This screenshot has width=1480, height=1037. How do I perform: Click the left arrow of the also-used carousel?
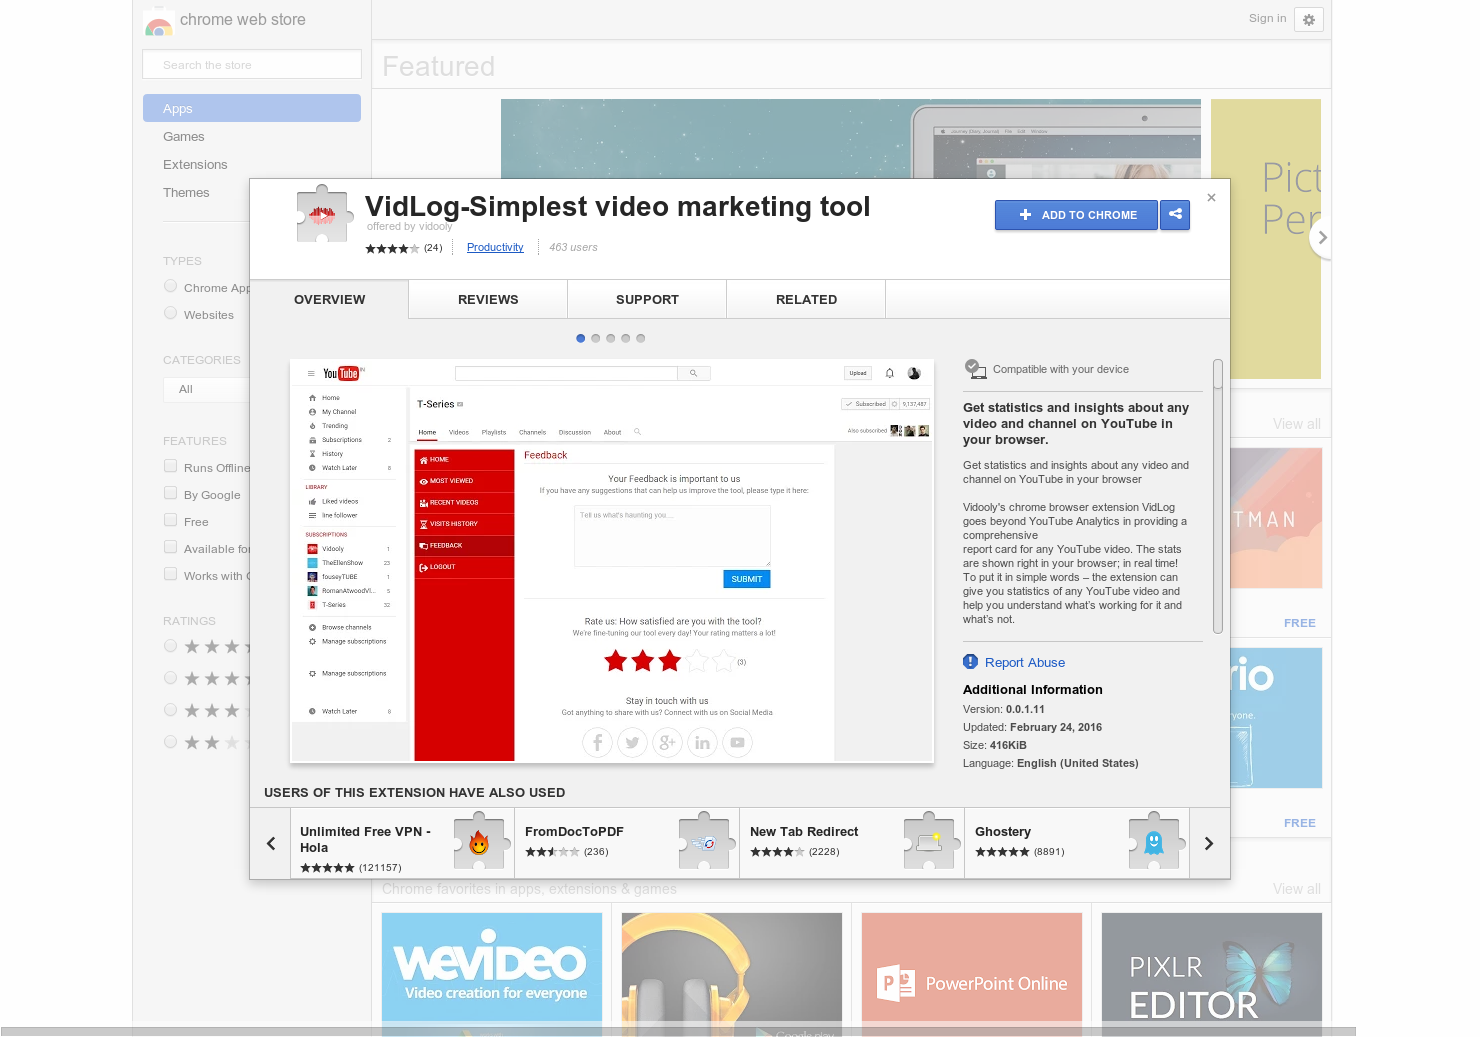[270, 843]
